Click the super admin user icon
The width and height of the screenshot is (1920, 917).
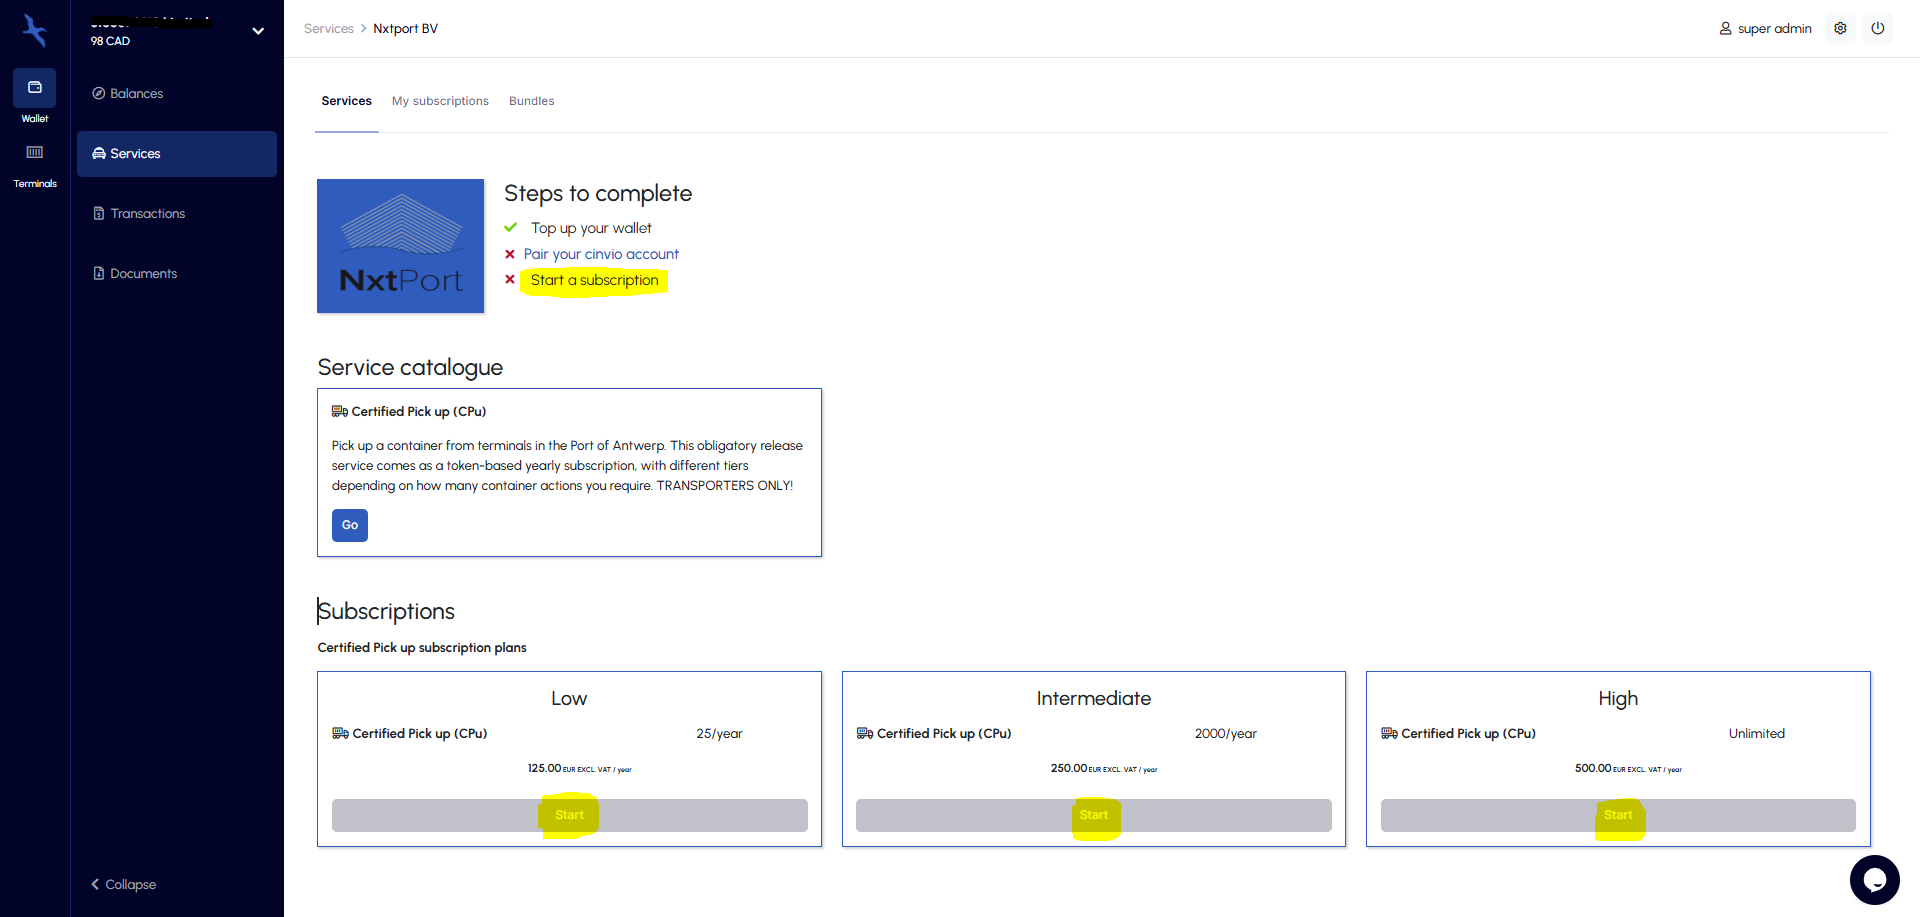click(1725, 29)
